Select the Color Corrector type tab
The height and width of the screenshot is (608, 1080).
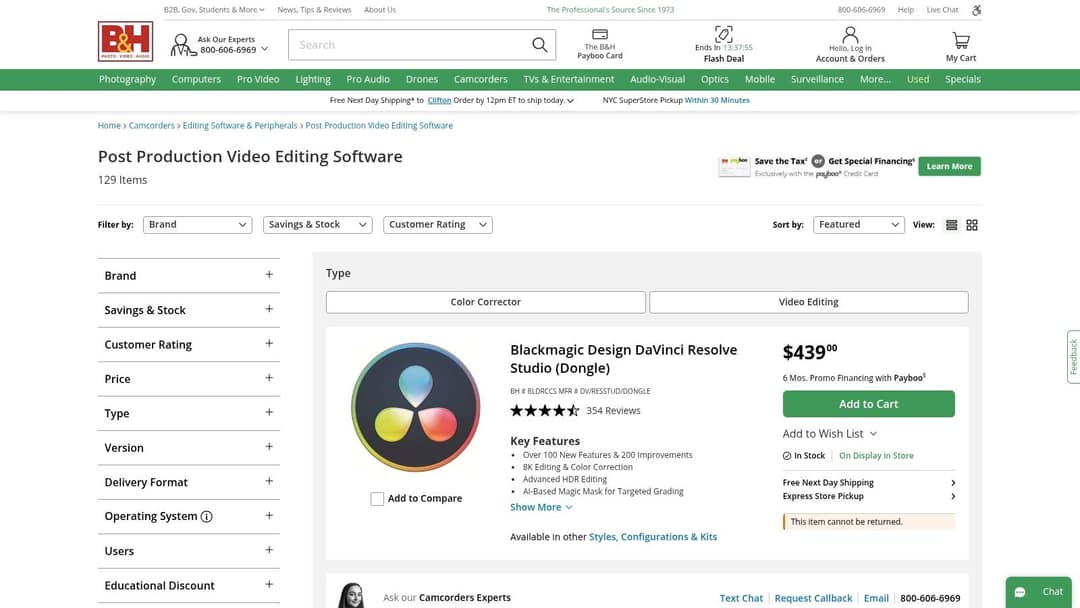[x=486, y=302]
